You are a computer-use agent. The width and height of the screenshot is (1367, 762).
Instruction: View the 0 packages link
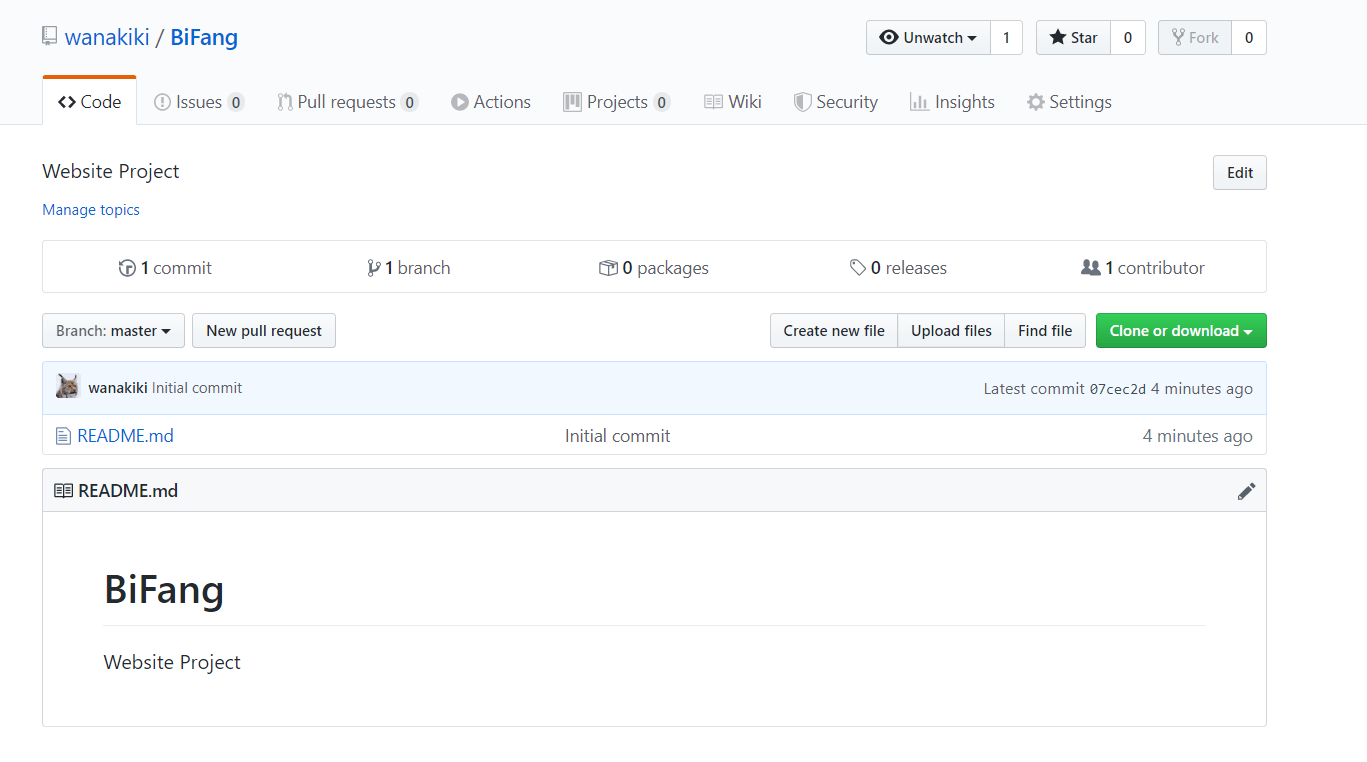click(x=654, y=268)
